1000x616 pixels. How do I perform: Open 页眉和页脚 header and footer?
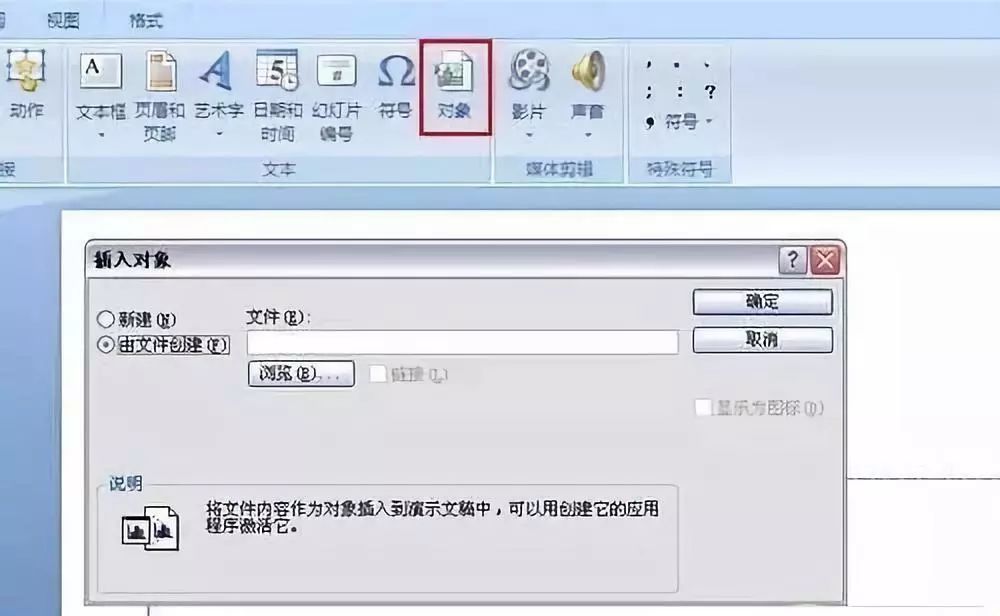160,71
